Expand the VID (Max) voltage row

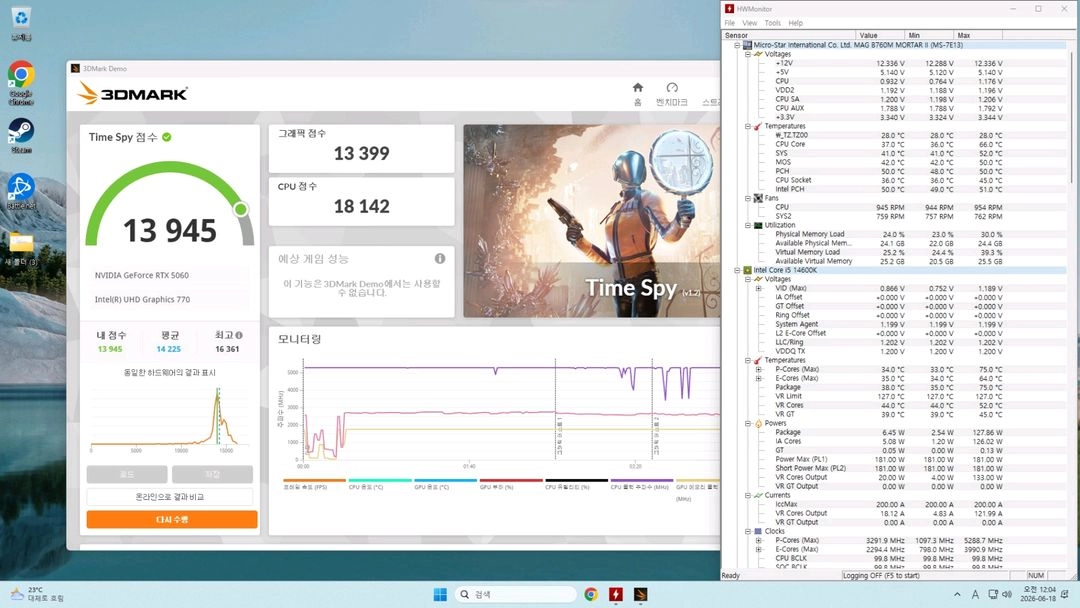coord(759,289)
